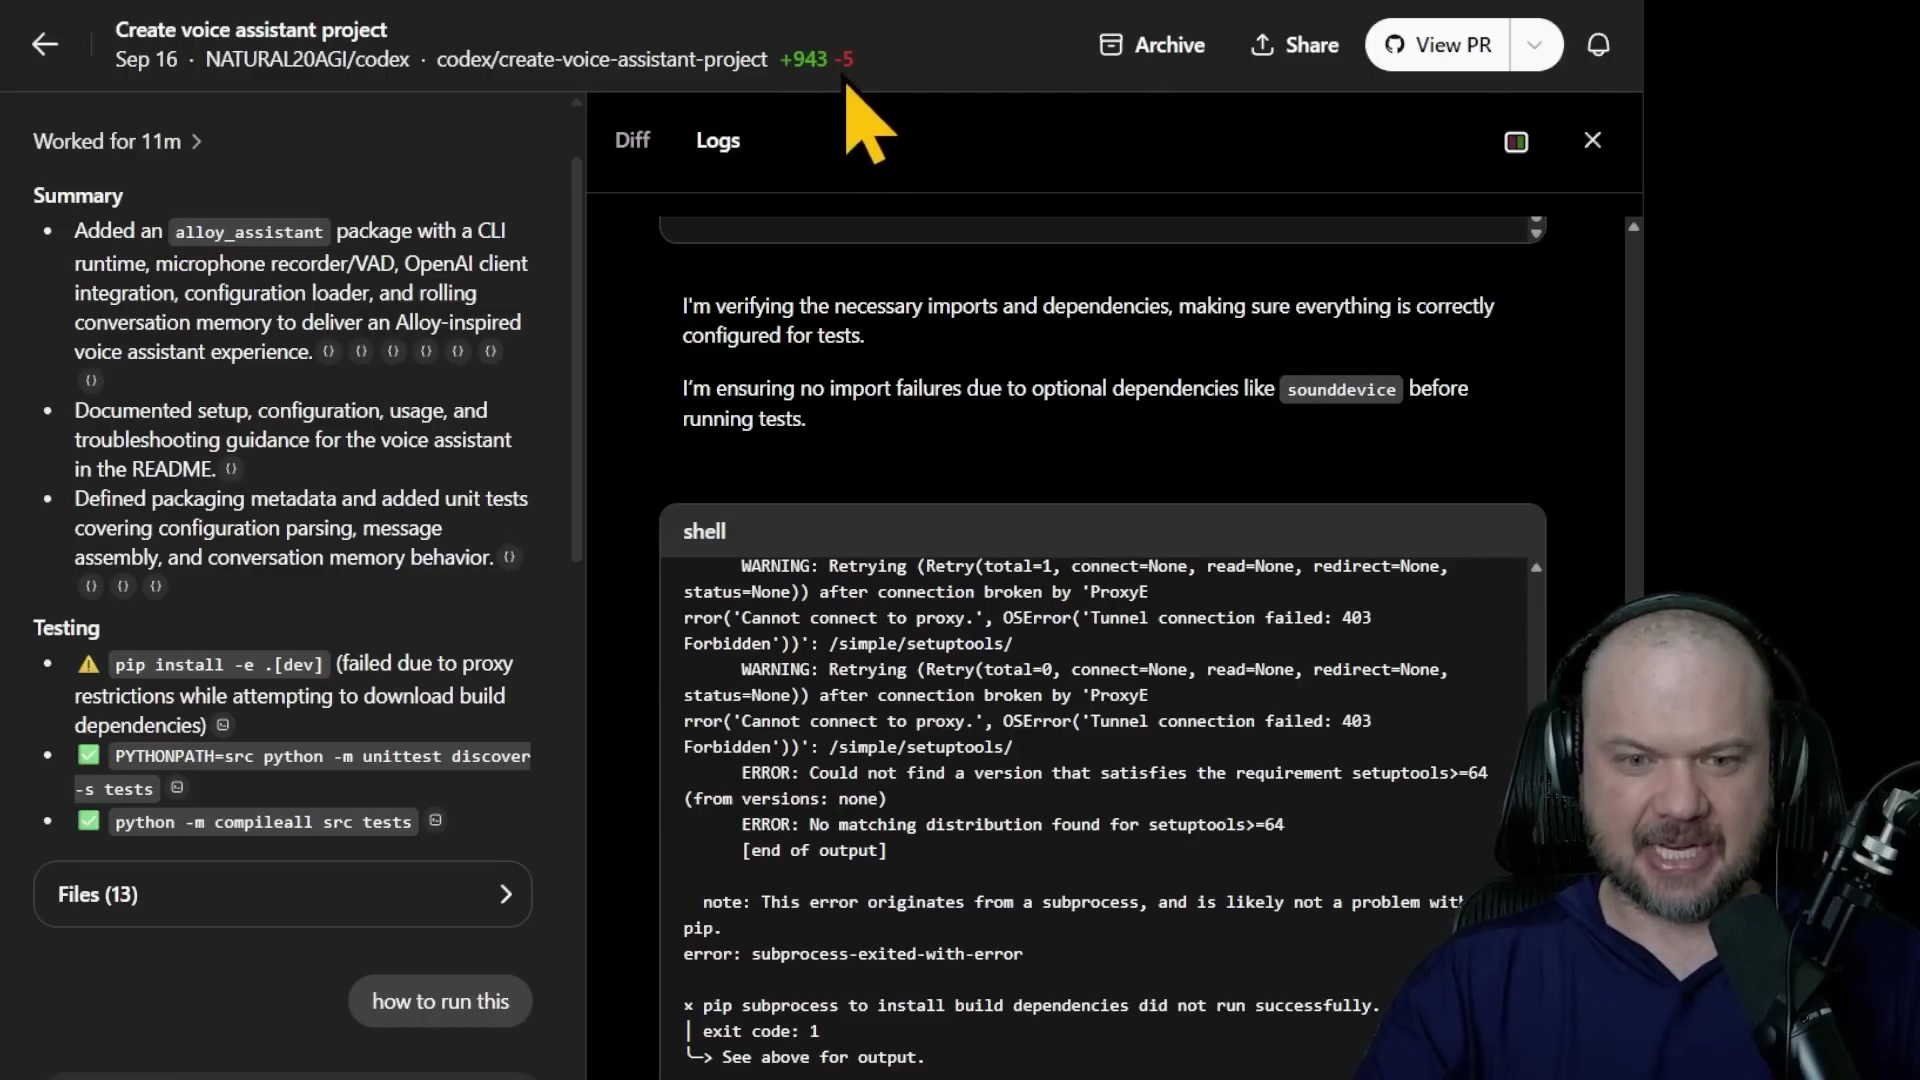Click the python -m compileall src tests chip
This screenshot has width=1920, height=1080.
click(263, 822)
